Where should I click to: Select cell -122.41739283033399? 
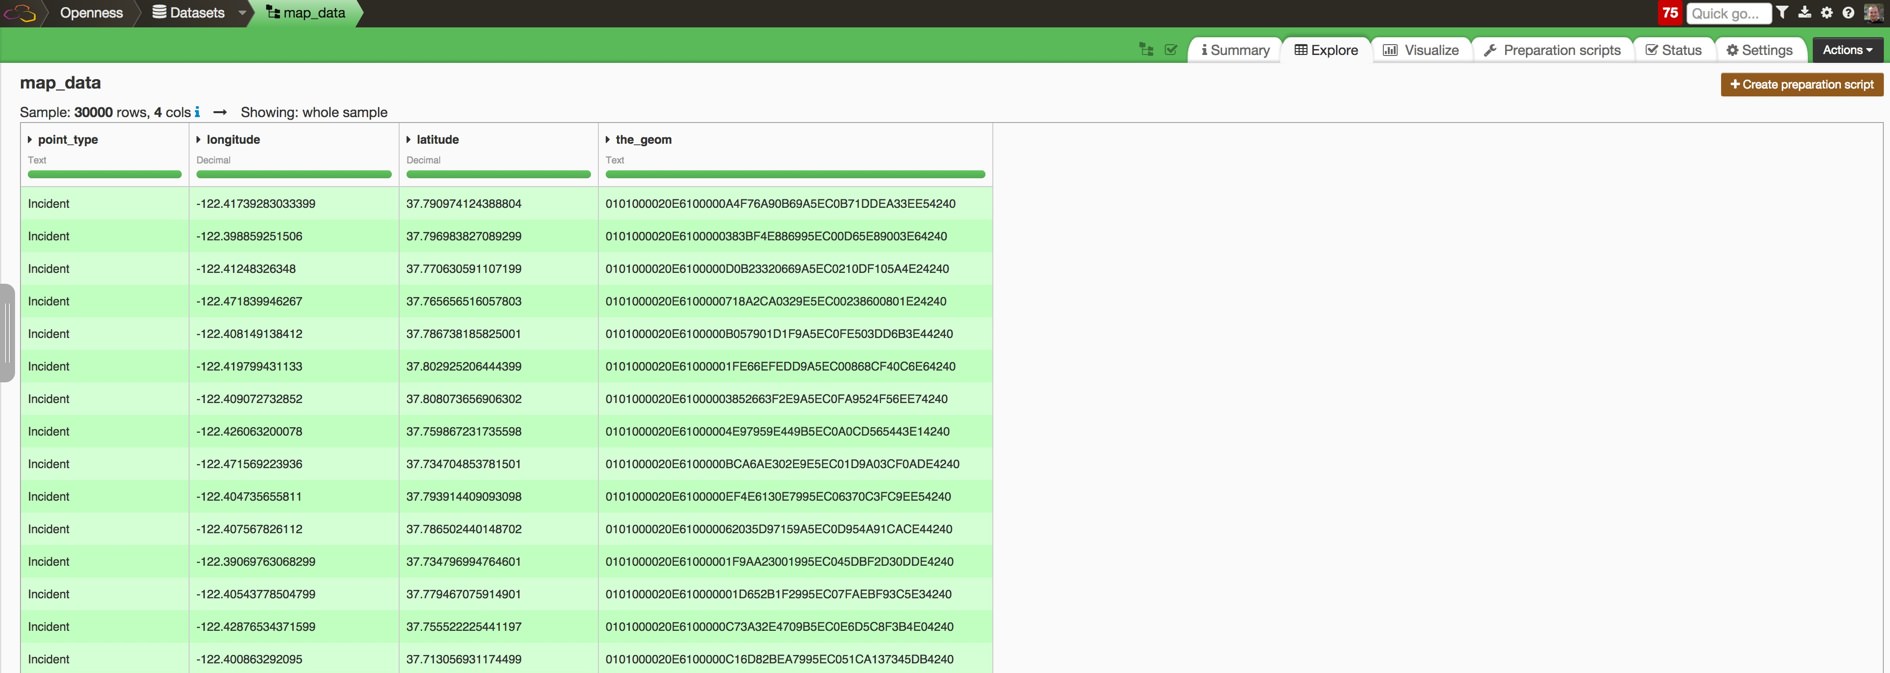294,204
